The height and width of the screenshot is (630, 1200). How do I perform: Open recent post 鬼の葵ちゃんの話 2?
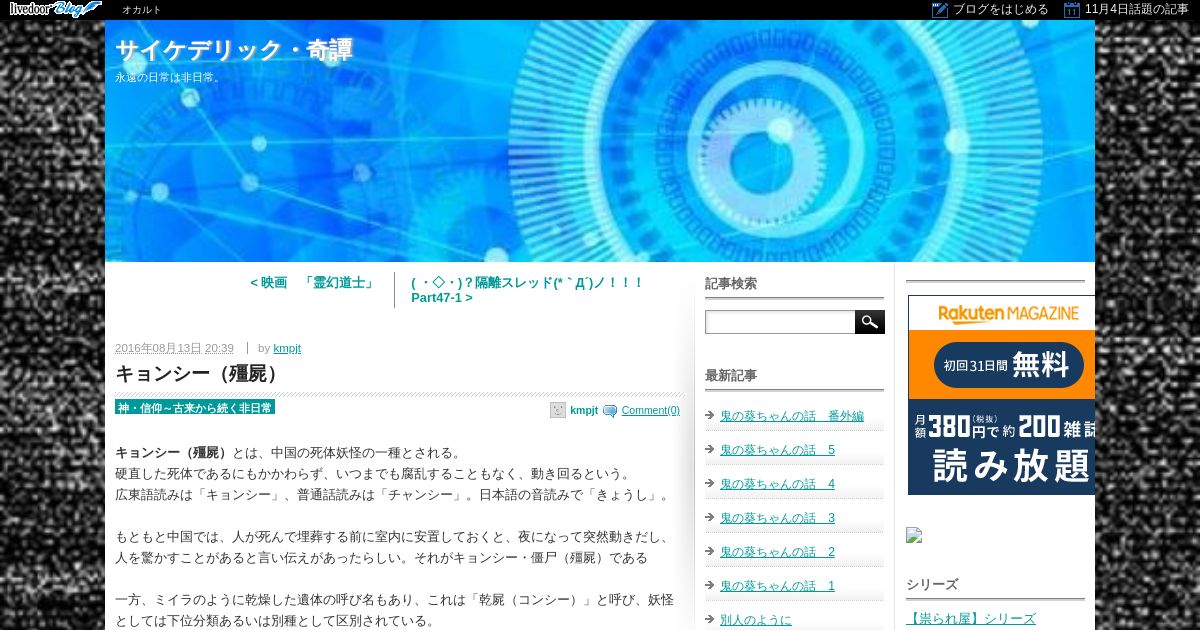(x=777, y=552)
